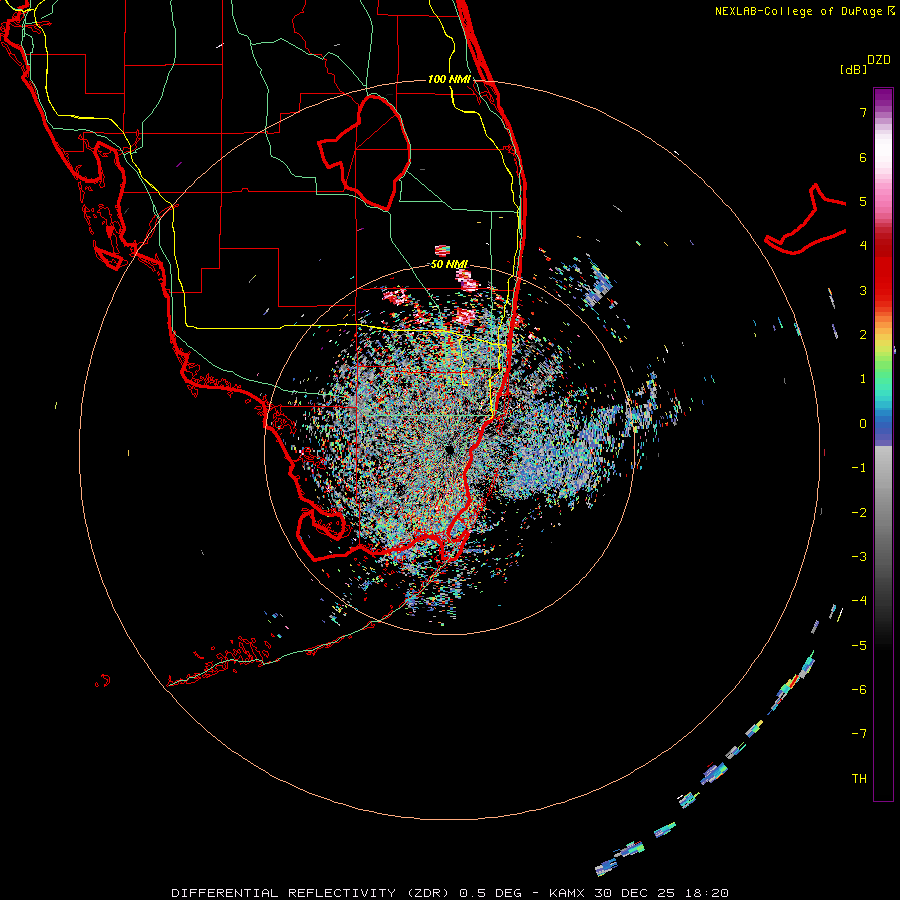Screen dimensions: 900x900
Task: Click the Lake Okeechobee red outline
Action: pyautogui.click(x=364, y=153)
